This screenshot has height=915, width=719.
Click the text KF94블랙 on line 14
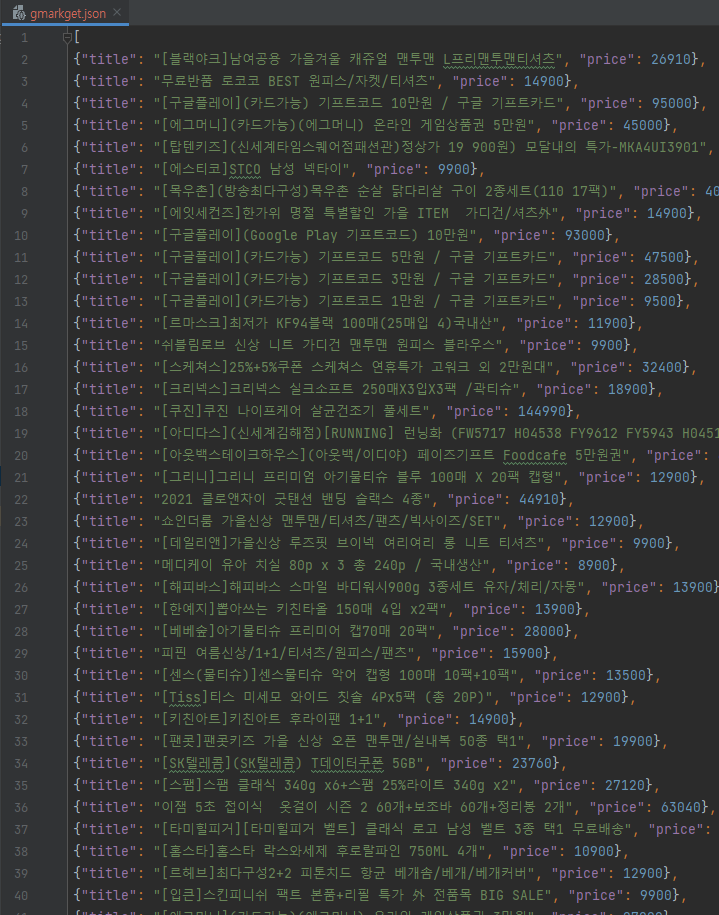pos(305,323)
